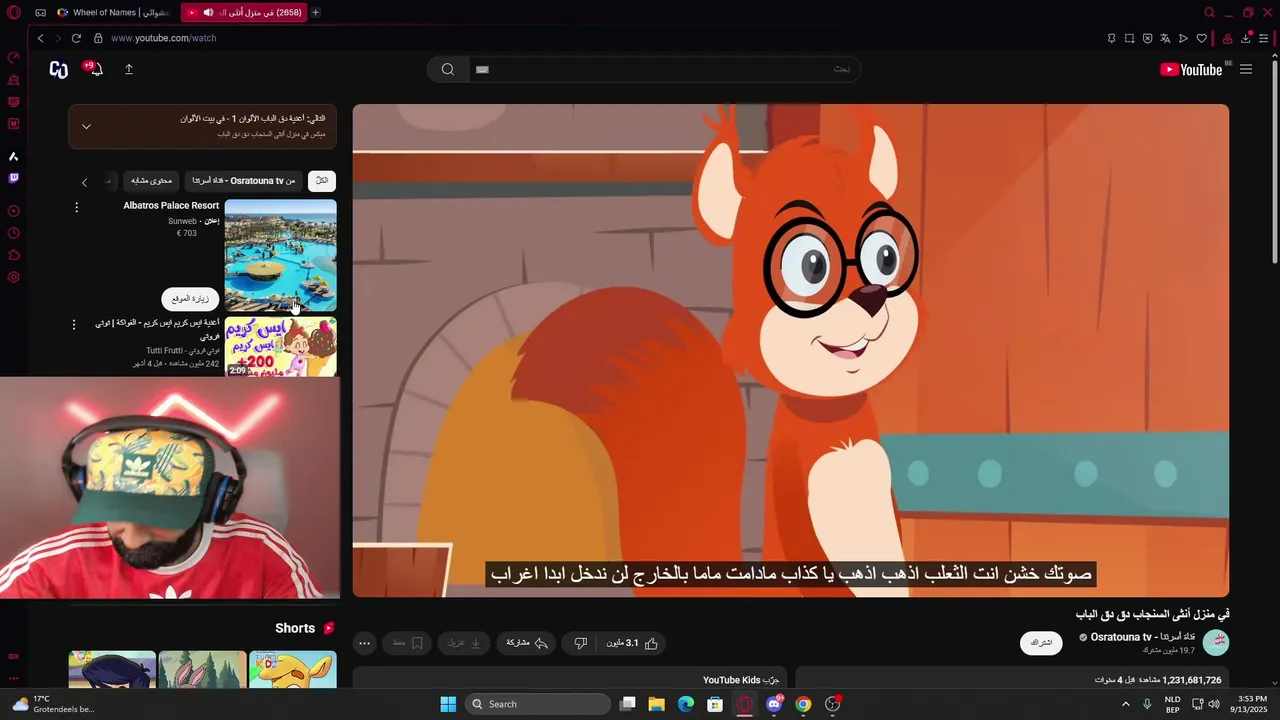Viewport: 1280px width, 720px height.
Task: Click the 'حفظ' save button
Action: 407,643
